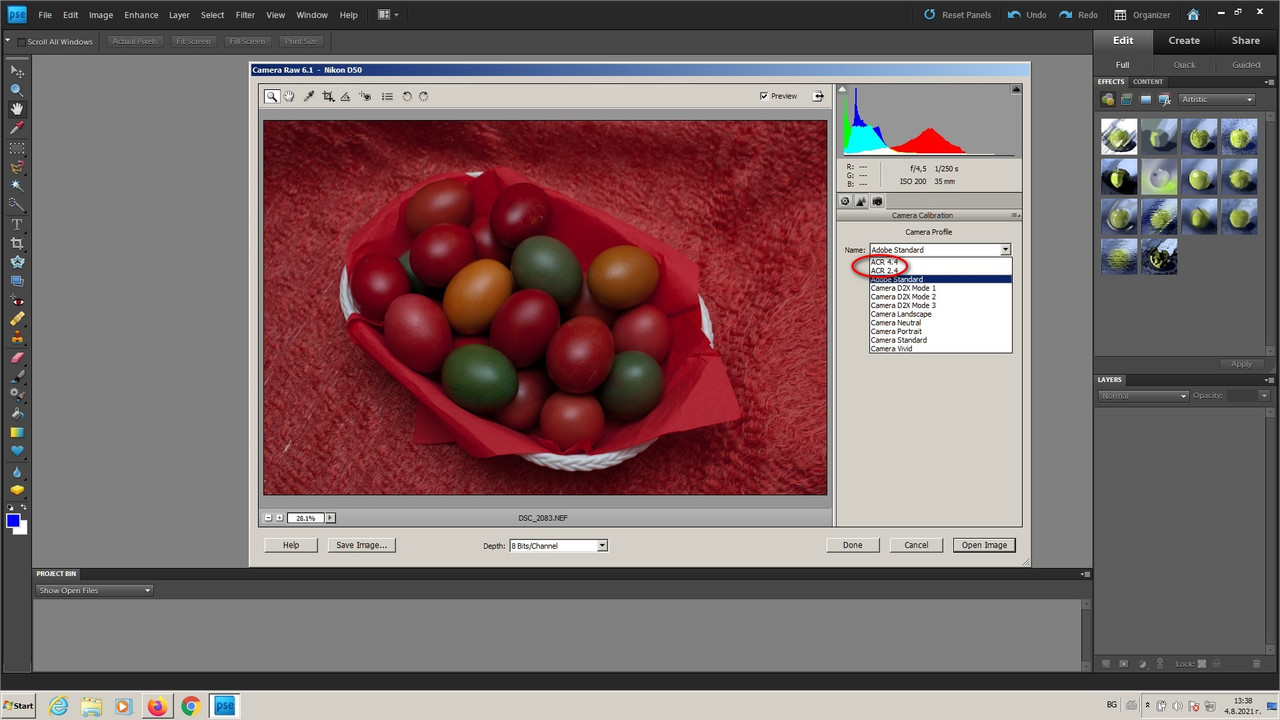The height and width of the screenshot is (720, 1280).
Task: Select the Gradient tool
Action: point(17,433)
